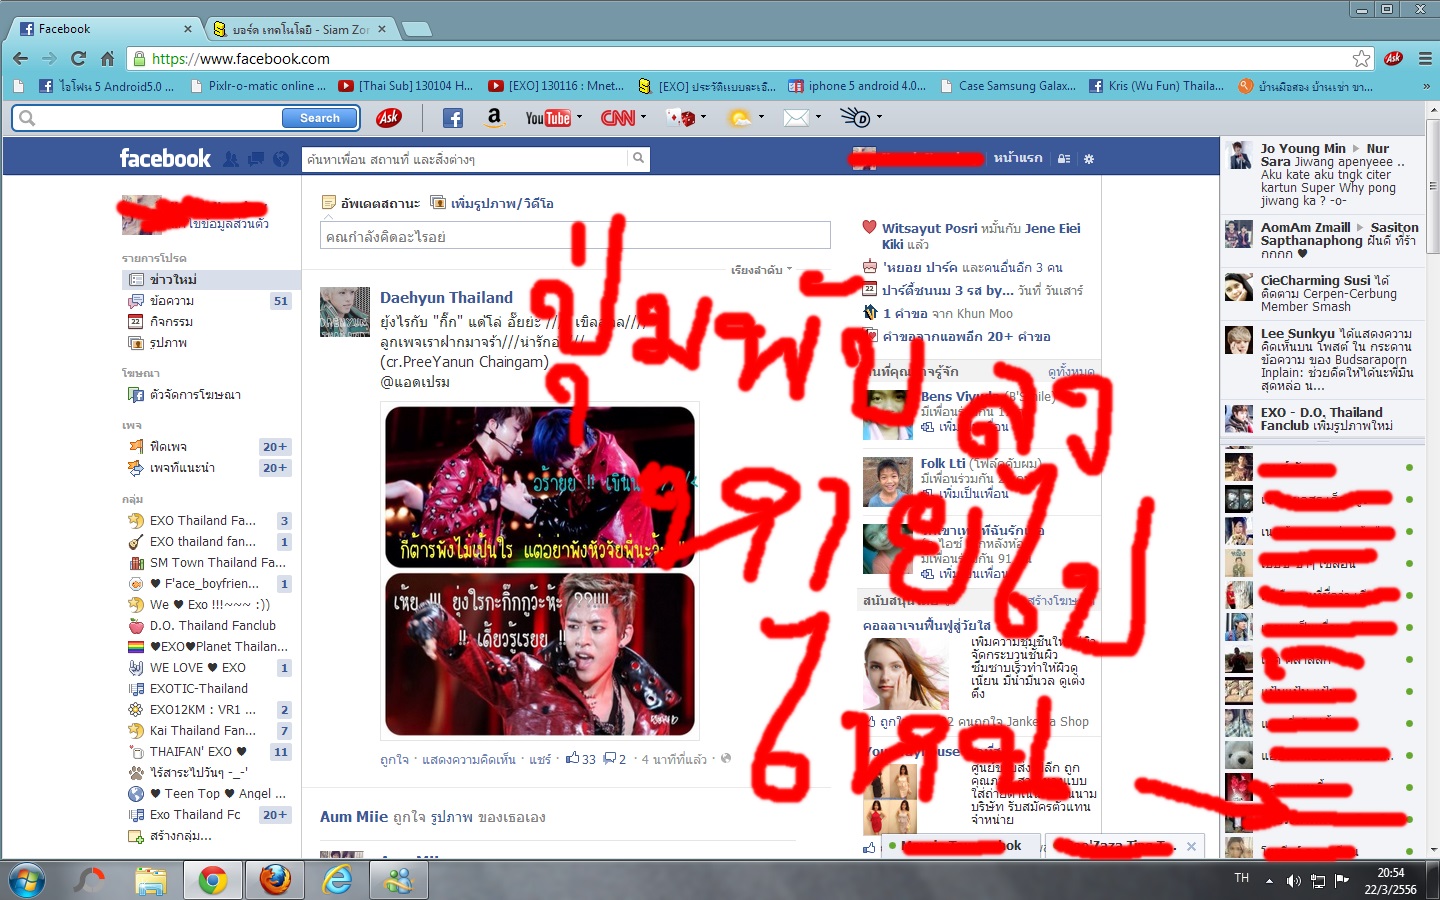1440x900 pixels.
Task: Click เพิ่มรูปภาพ/วิดีโอ add photo link
Action: (x=501, y=203)
